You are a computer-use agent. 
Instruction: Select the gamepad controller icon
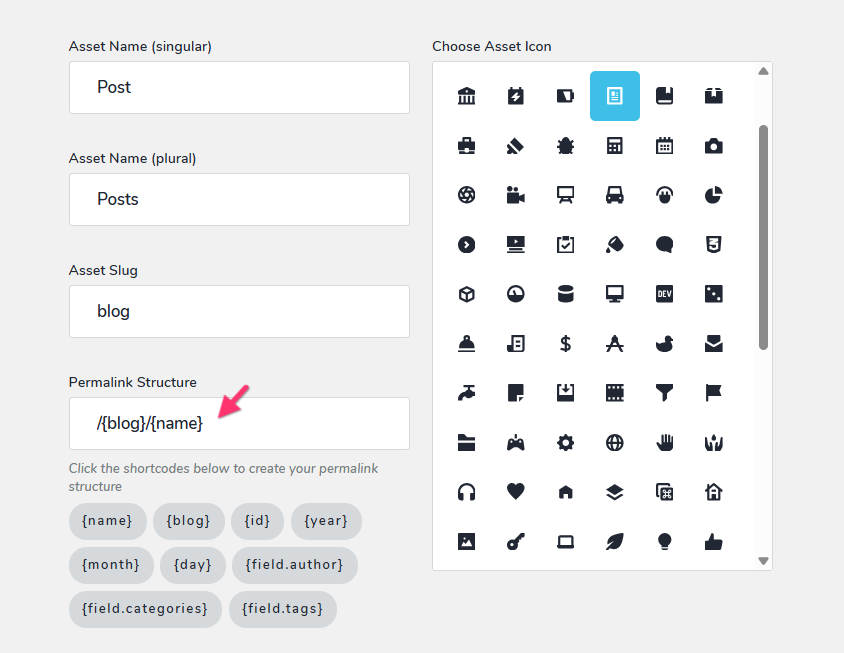point(516,443)
